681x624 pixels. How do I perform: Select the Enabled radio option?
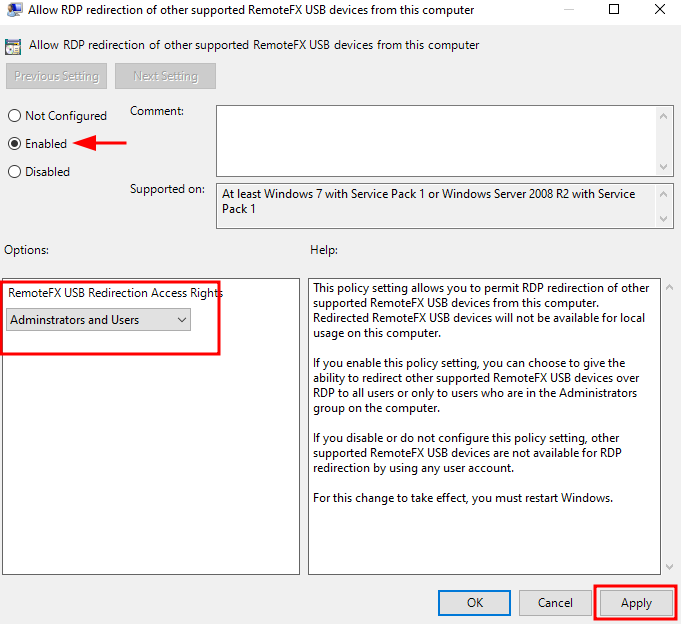[x=15, y=144]
